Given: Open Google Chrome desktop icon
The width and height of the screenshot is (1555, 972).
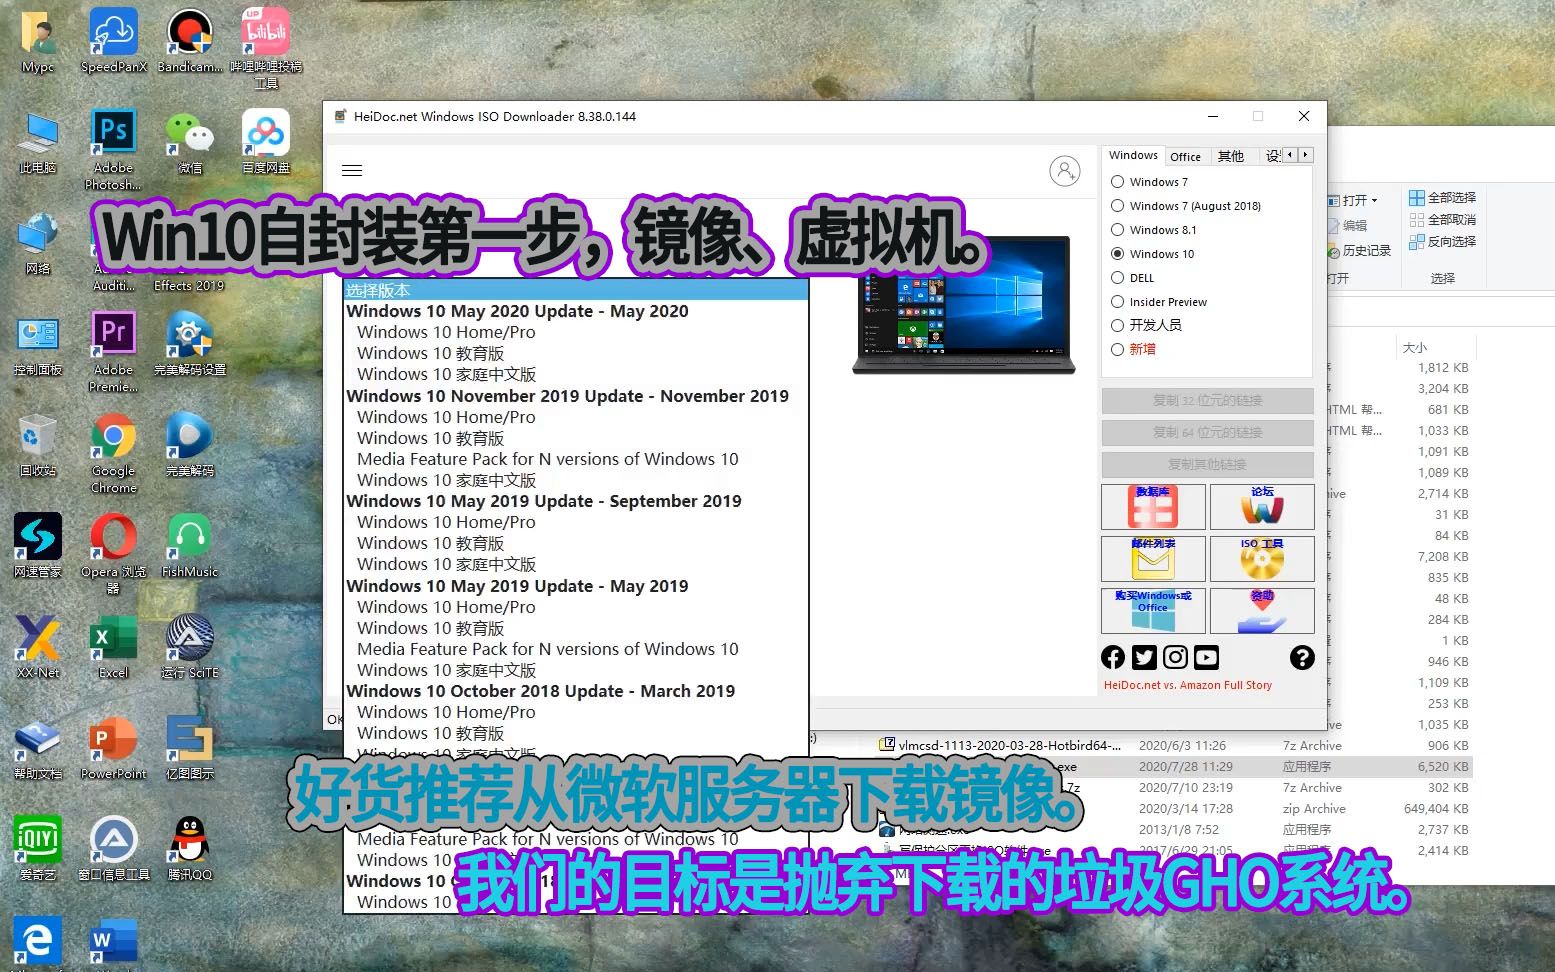Looking at the screenshot, I should (114, 453).
